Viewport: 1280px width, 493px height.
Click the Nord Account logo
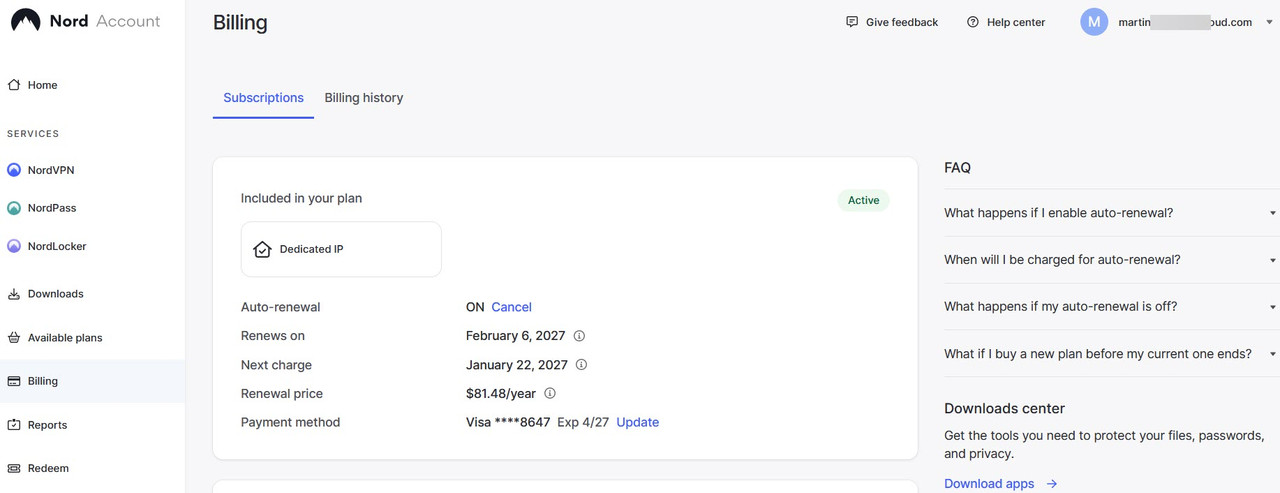click(x=85, y=21)
